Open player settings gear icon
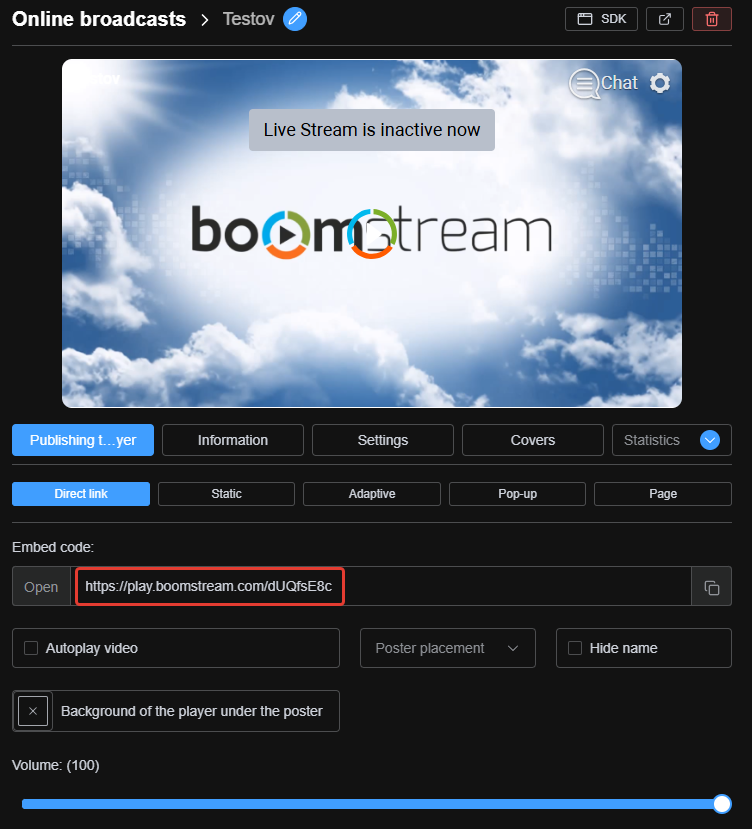 660,83
